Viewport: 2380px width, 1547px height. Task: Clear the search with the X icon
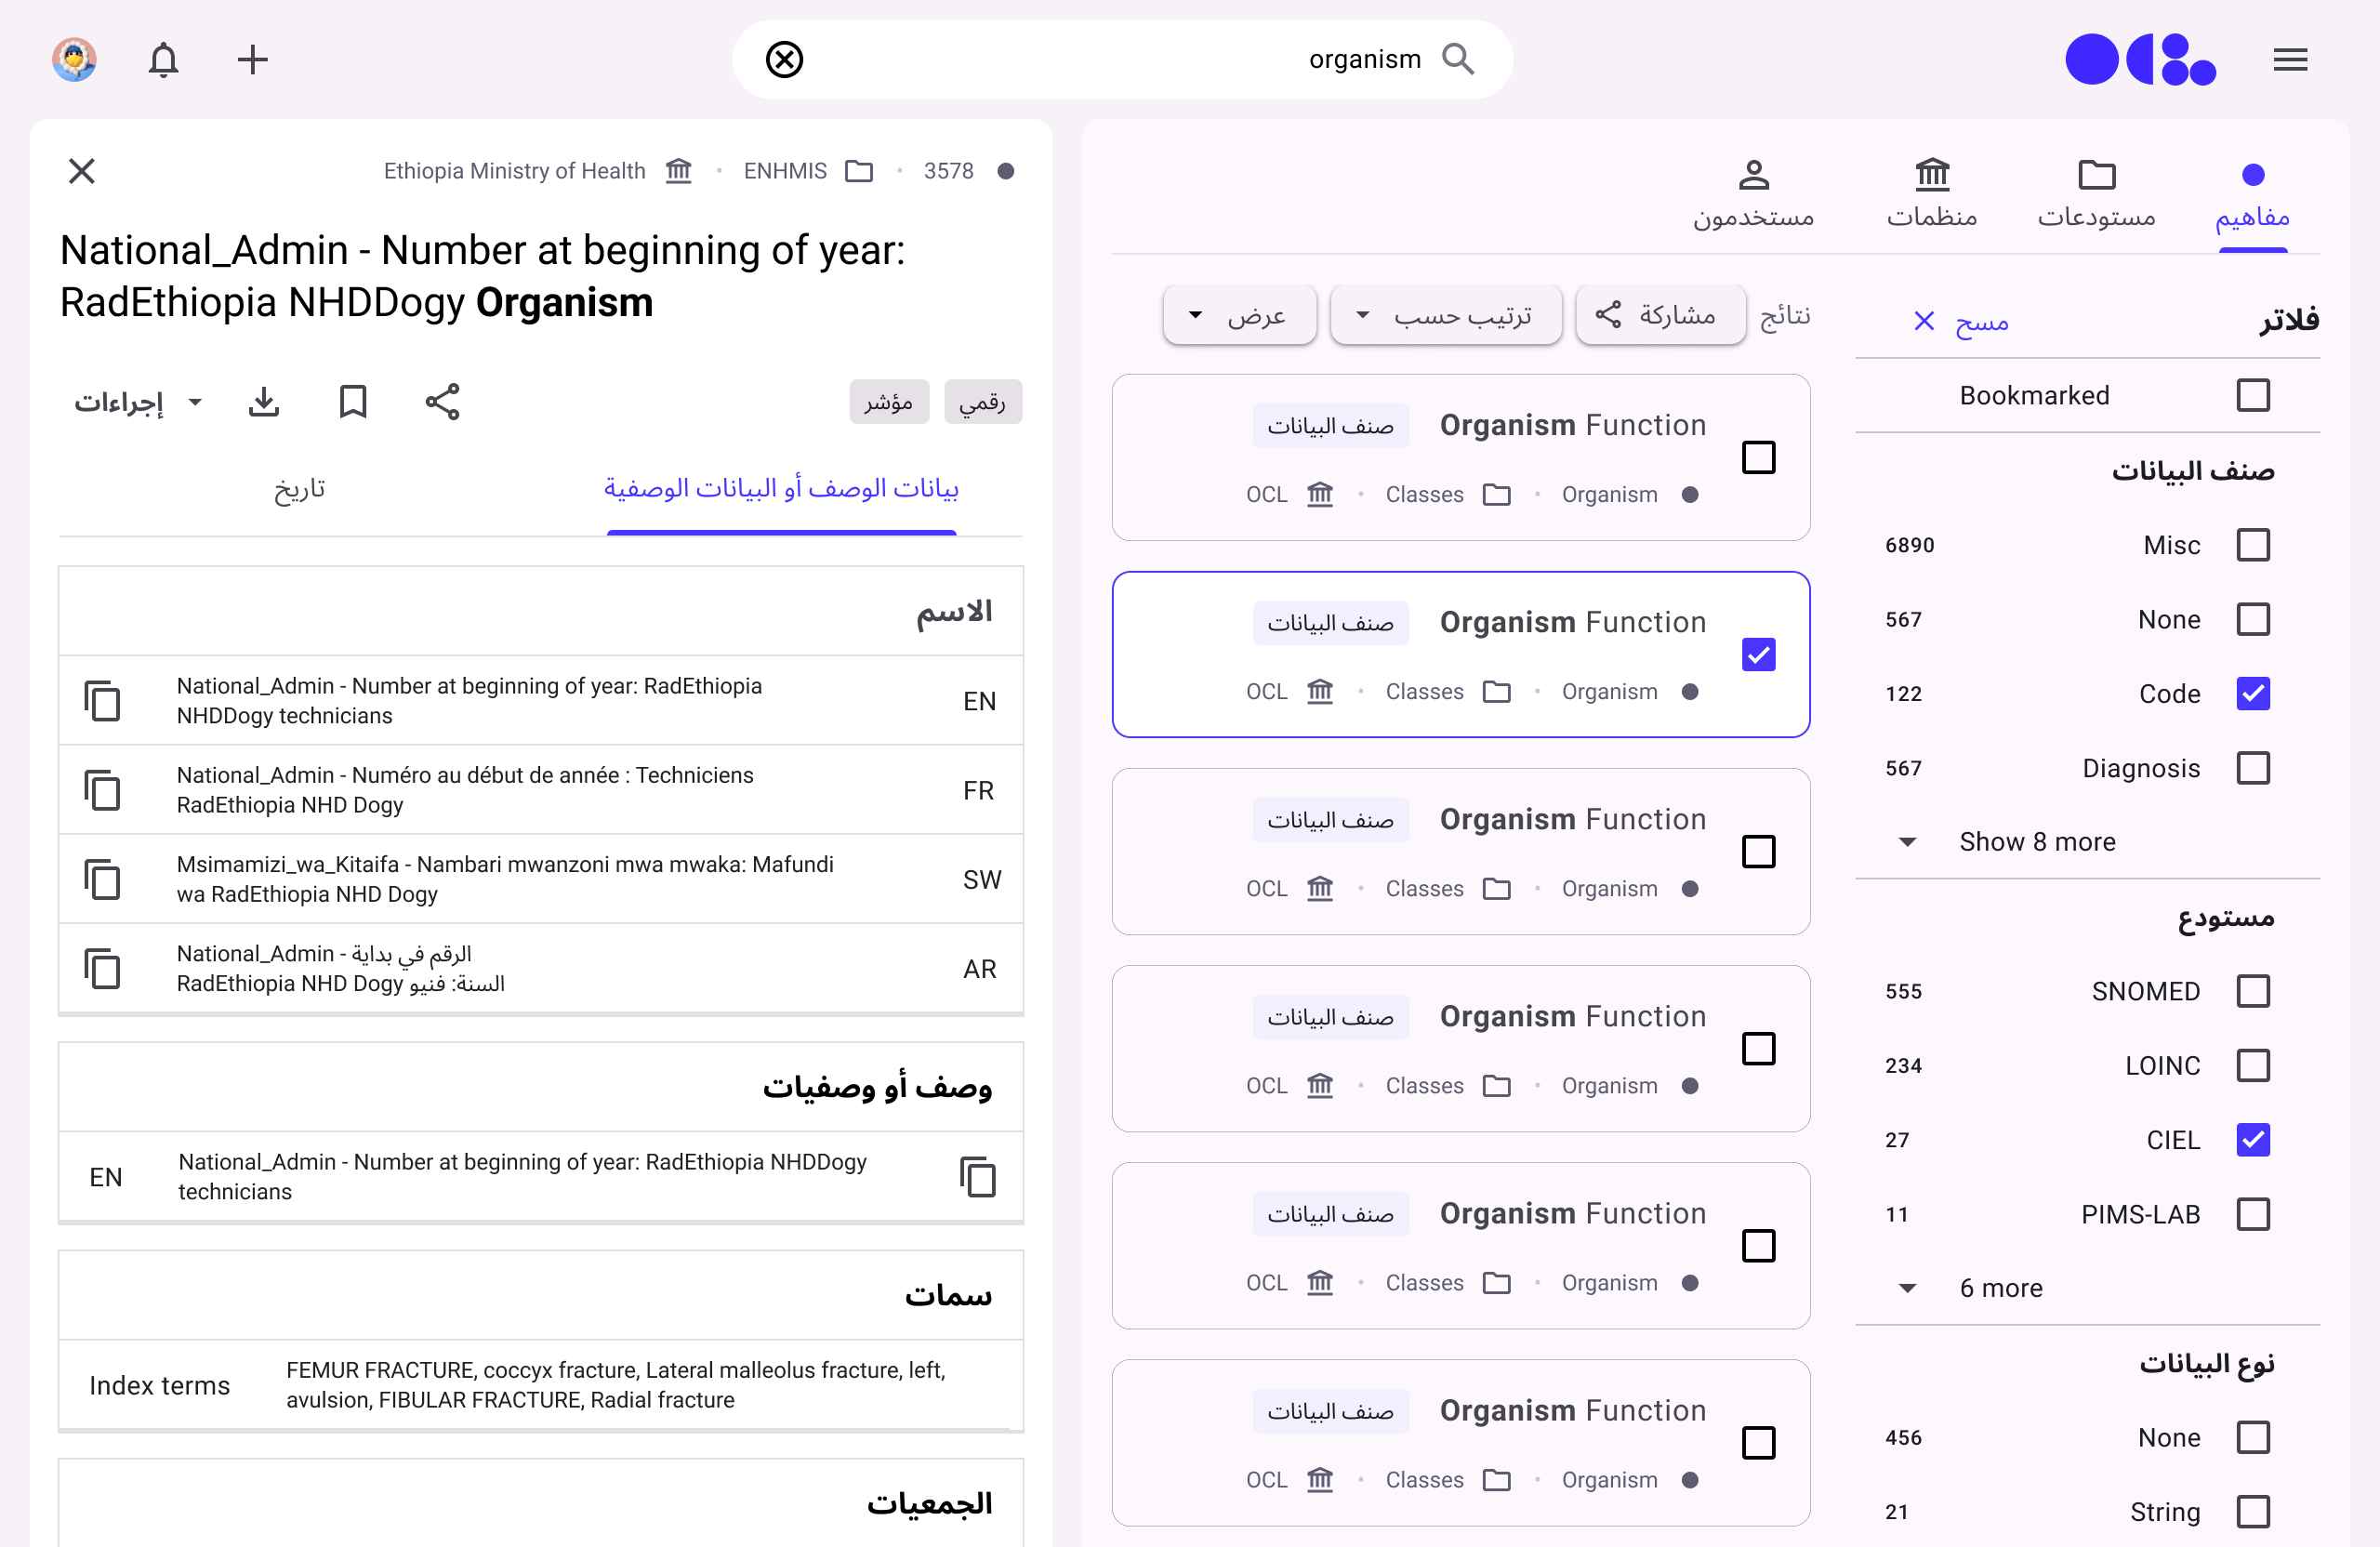tap(784, 60)
